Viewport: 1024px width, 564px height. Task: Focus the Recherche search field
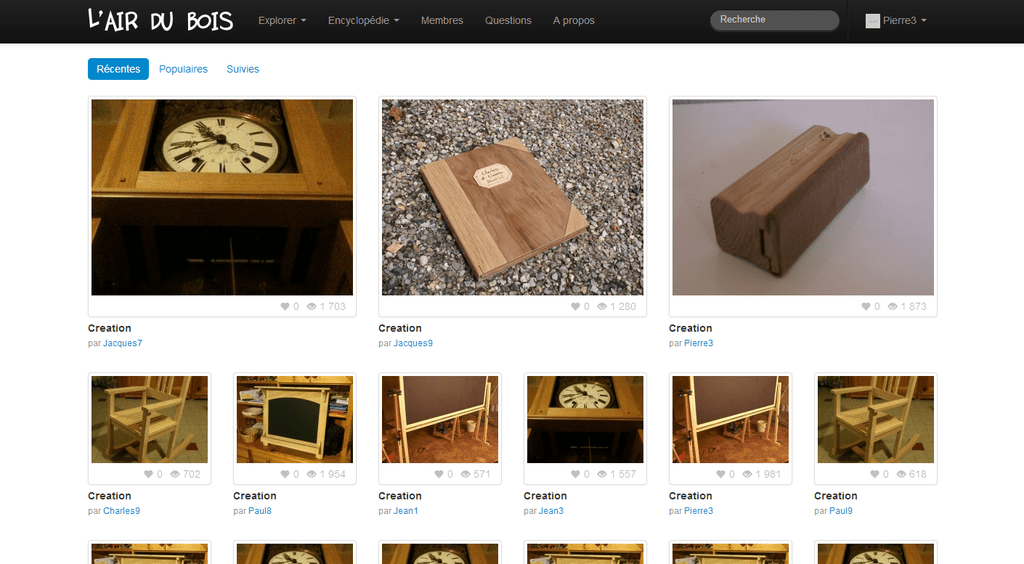[x=775, y=20]
